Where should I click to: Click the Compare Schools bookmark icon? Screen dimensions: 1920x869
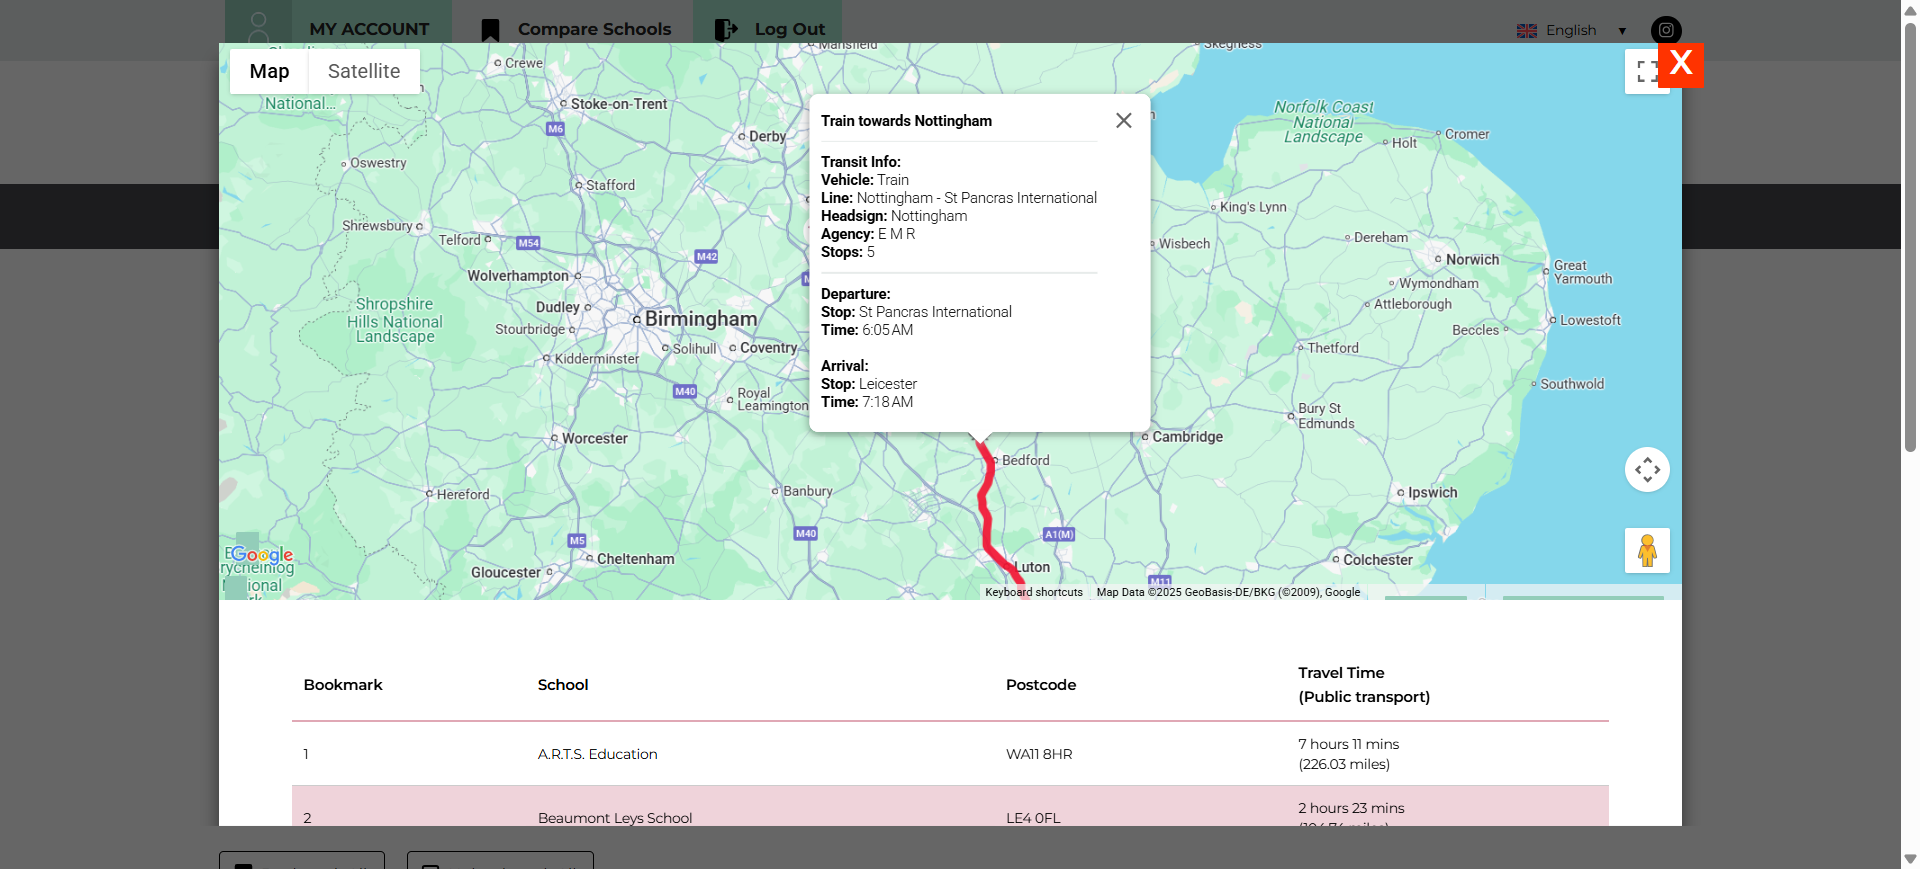[x=490, y=30]
